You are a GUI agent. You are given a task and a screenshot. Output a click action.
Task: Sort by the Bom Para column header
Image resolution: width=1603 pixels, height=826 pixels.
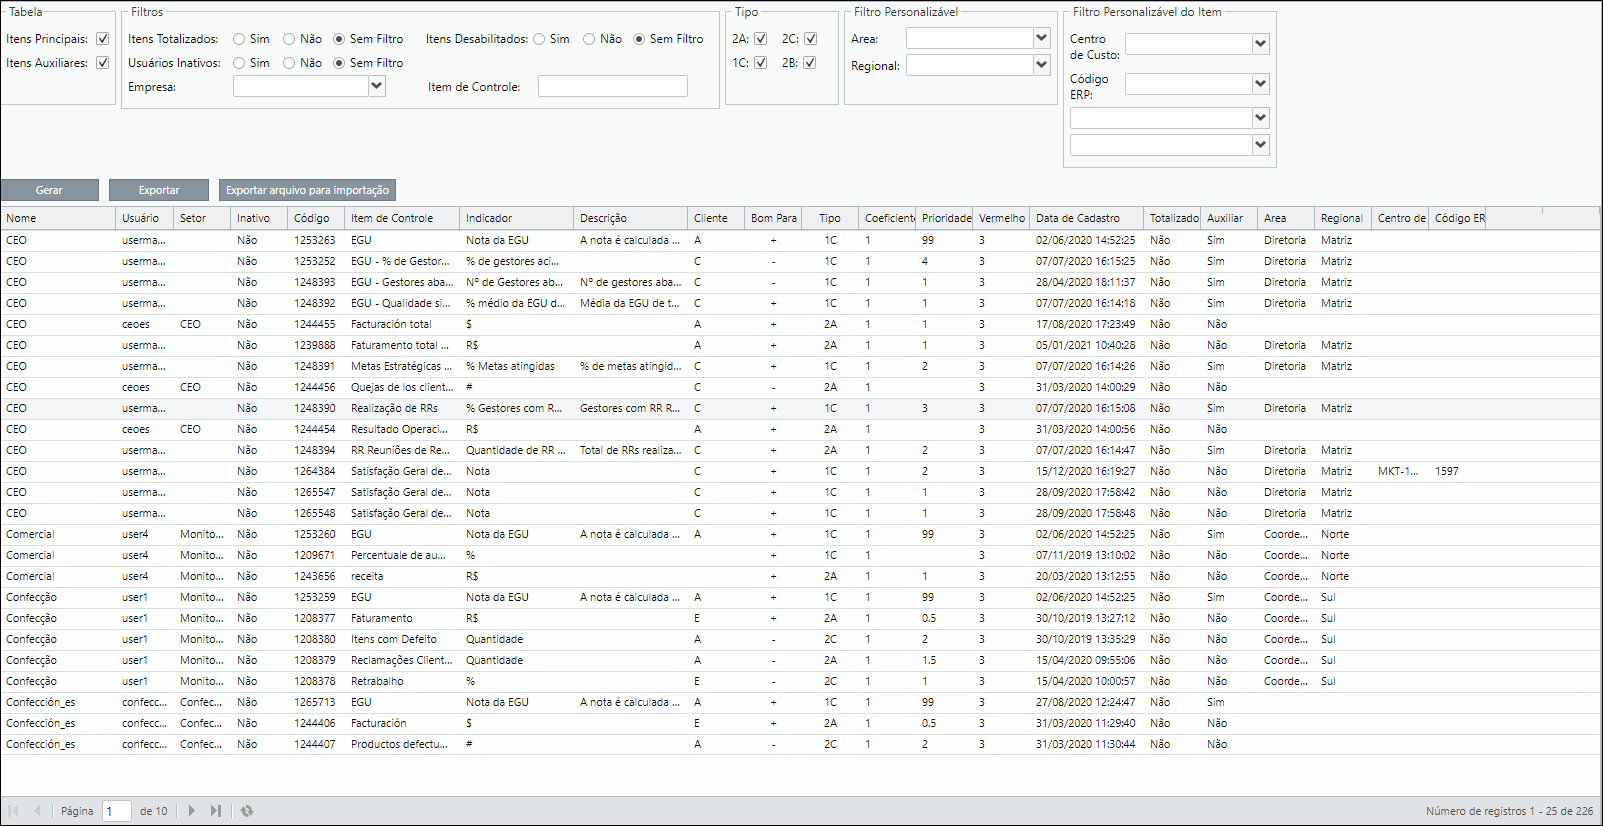773,218
